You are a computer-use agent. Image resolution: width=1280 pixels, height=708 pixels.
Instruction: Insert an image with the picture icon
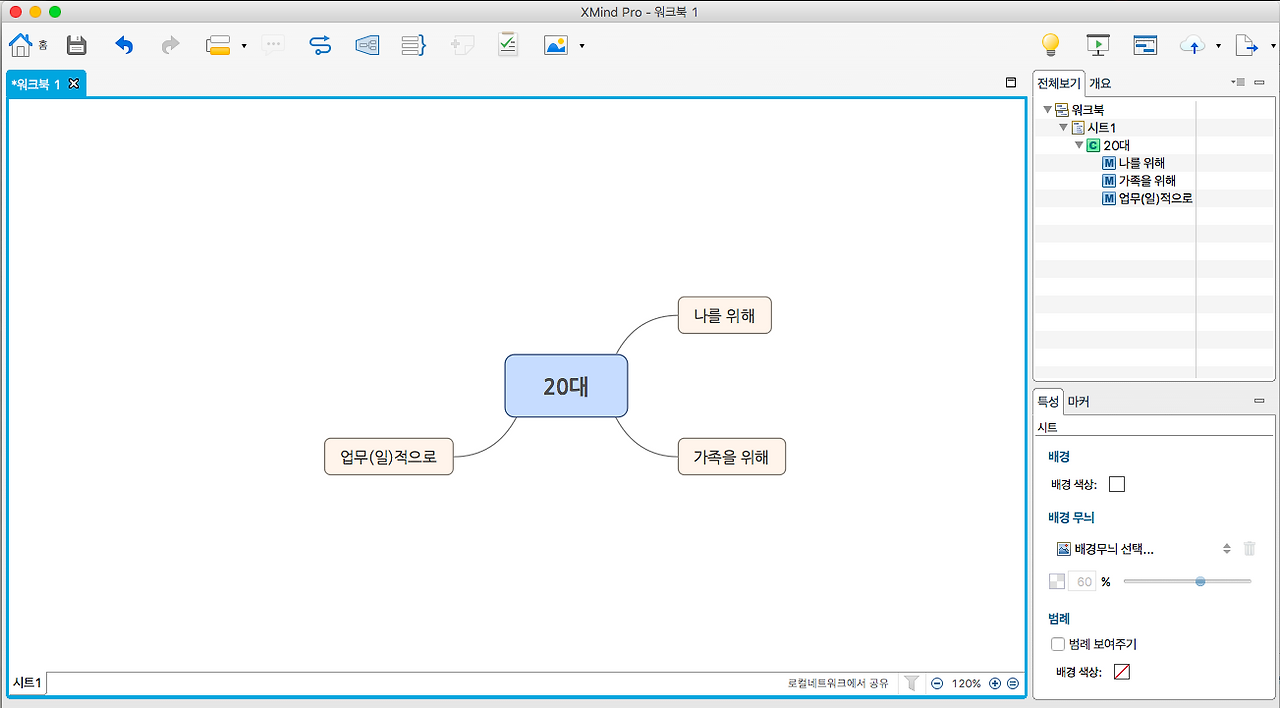tap(556, 45)
